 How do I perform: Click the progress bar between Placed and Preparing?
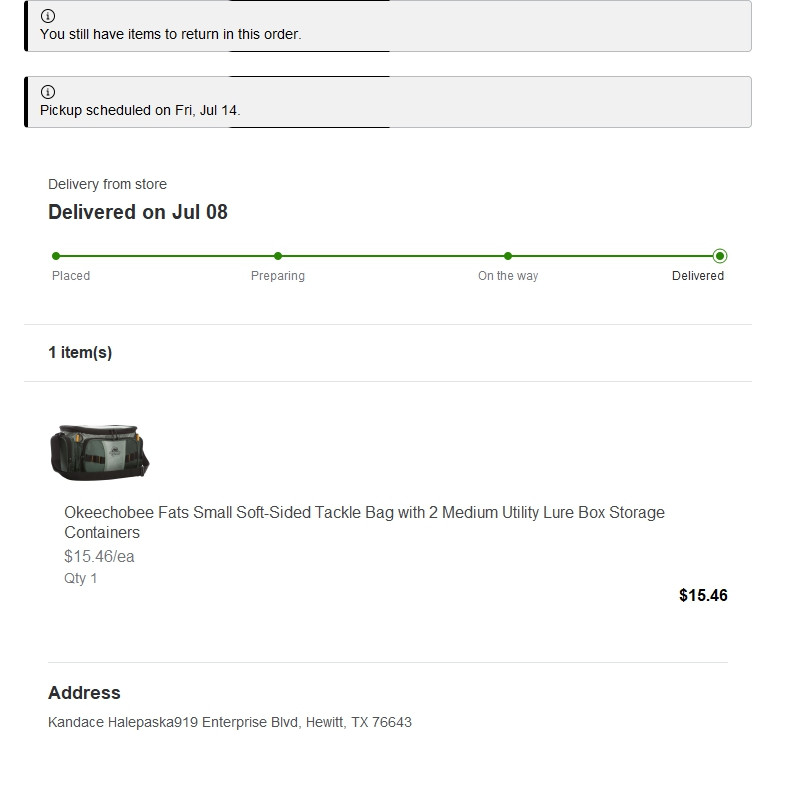tap(167, 256)
